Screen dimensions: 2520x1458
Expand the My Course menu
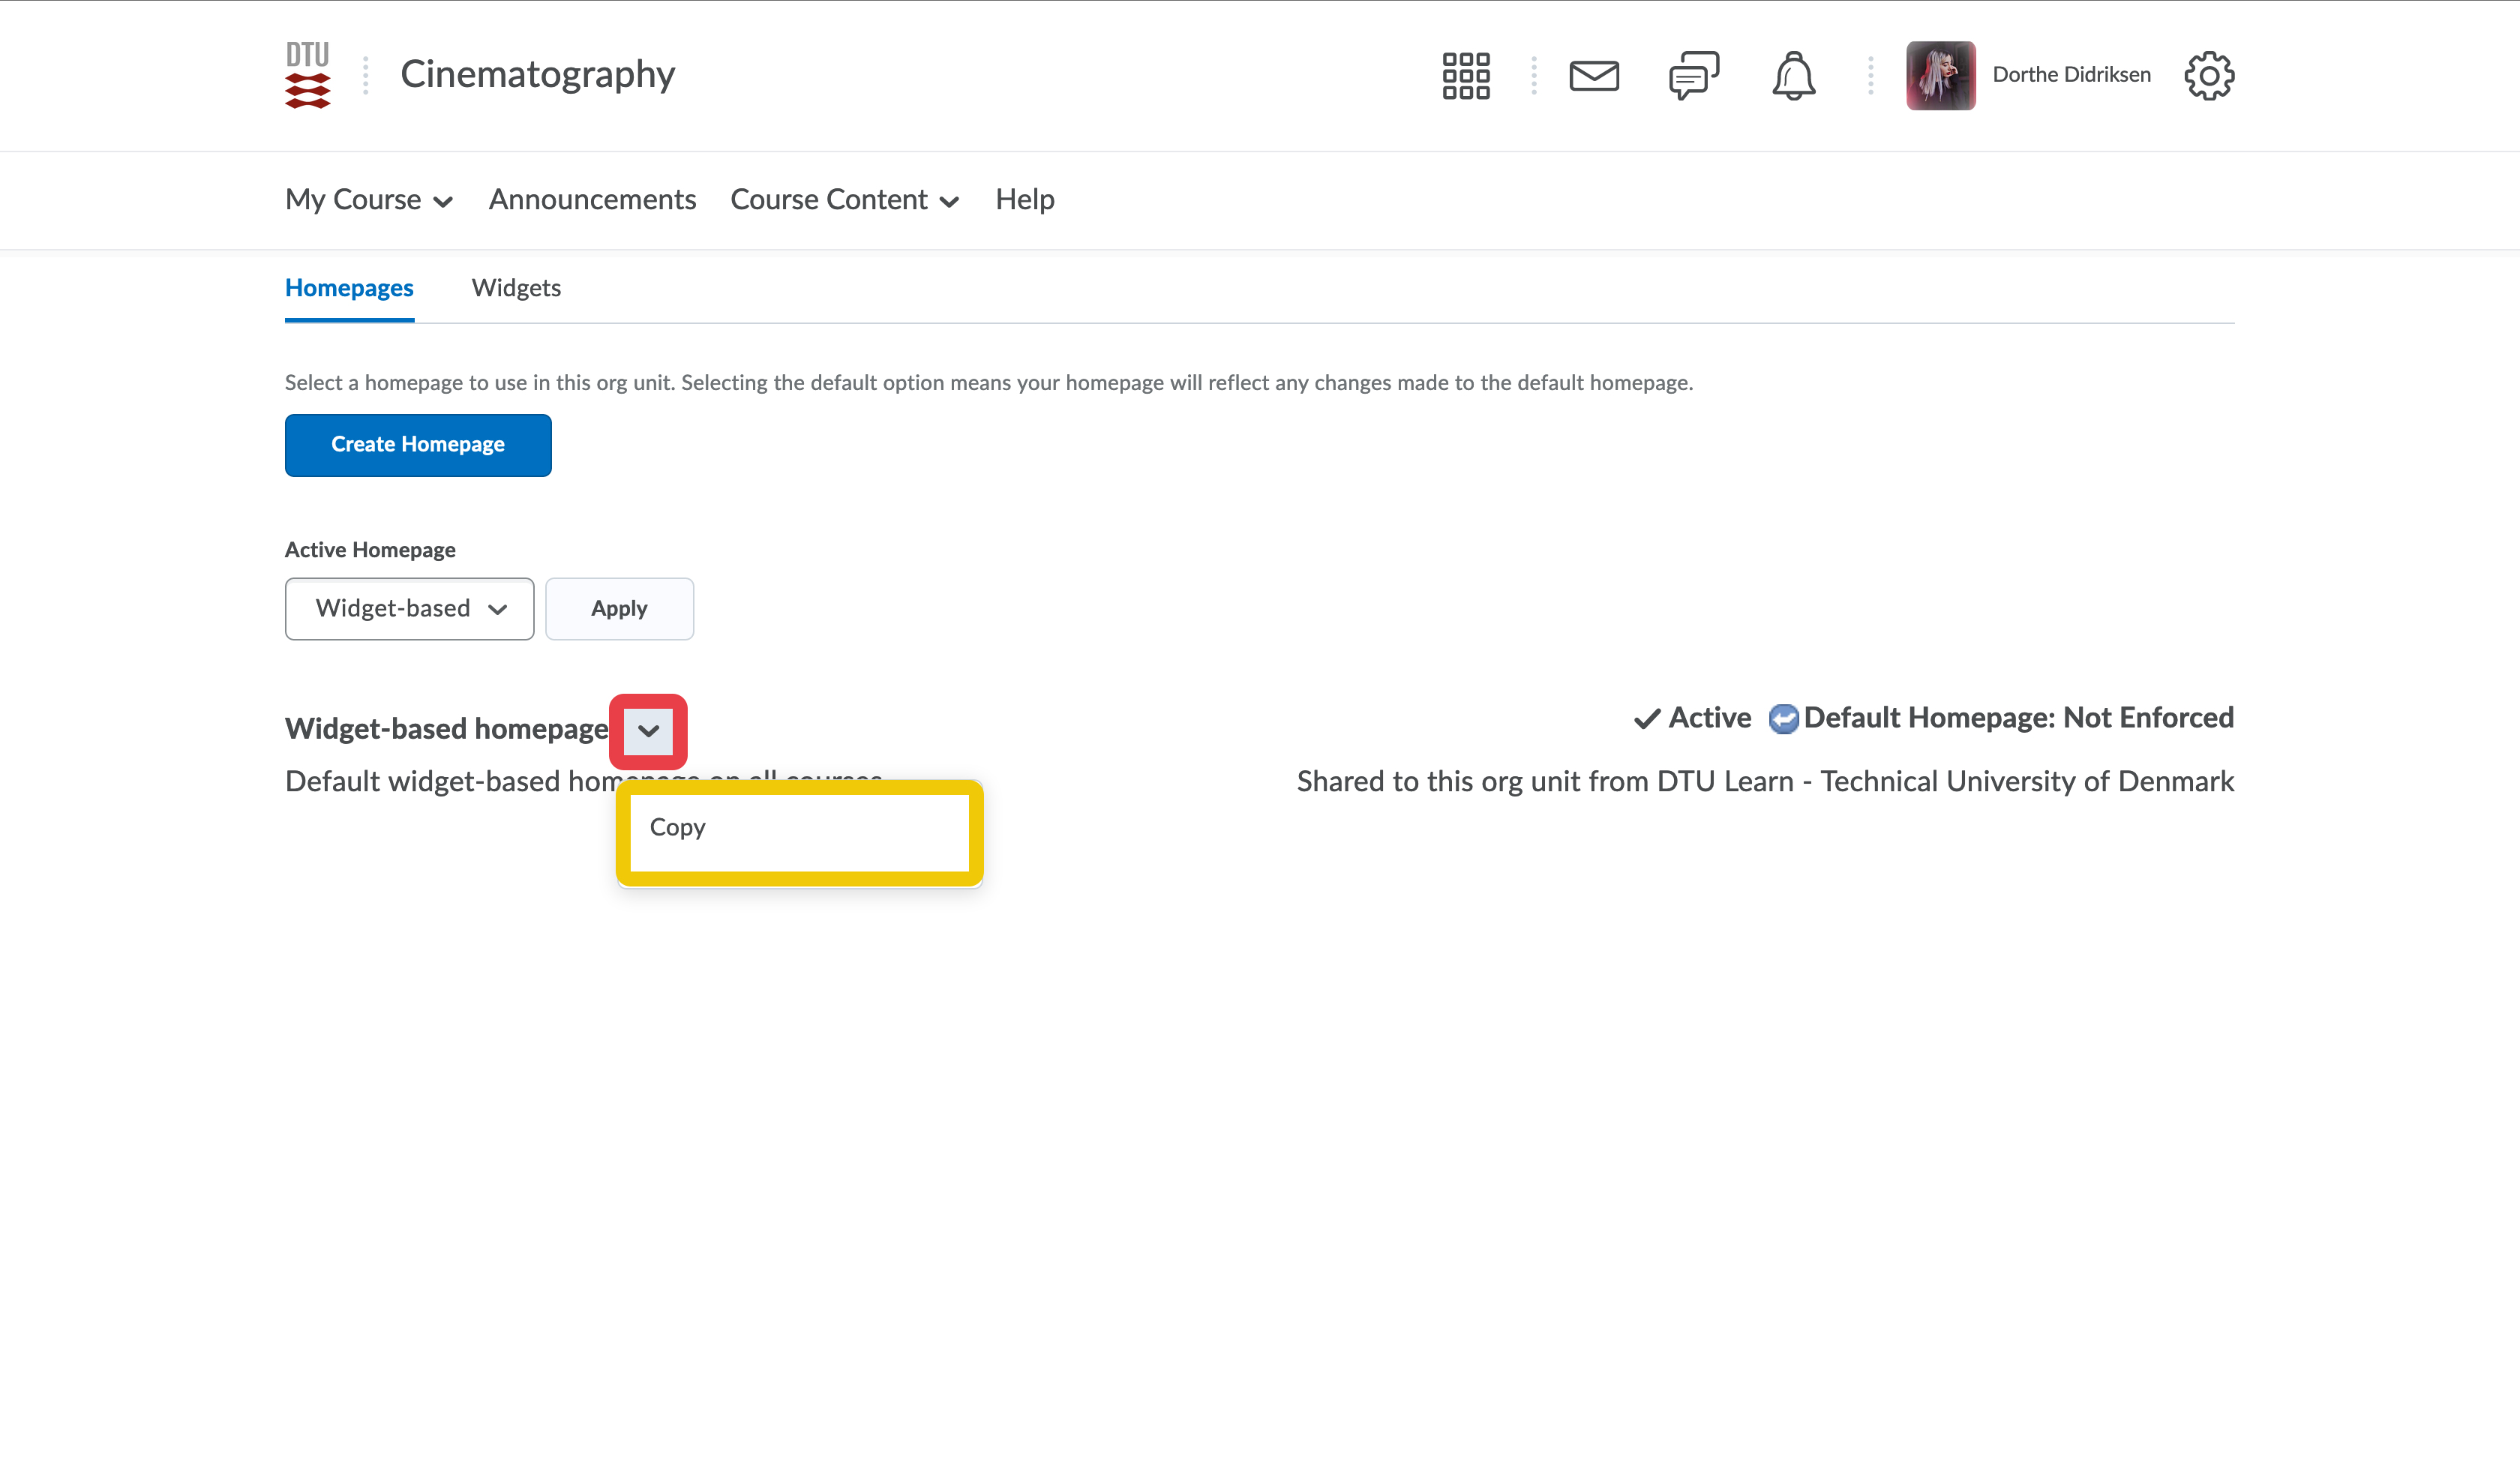click(x=369, y=200)
